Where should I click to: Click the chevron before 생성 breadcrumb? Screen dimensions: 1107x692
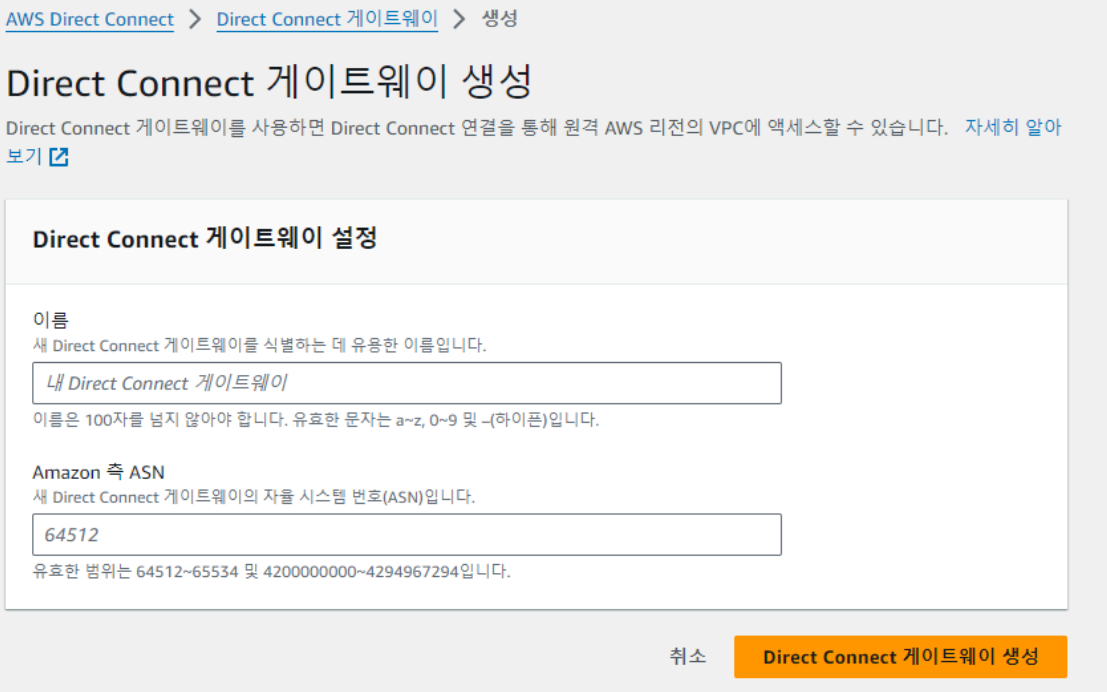[459, 19]
